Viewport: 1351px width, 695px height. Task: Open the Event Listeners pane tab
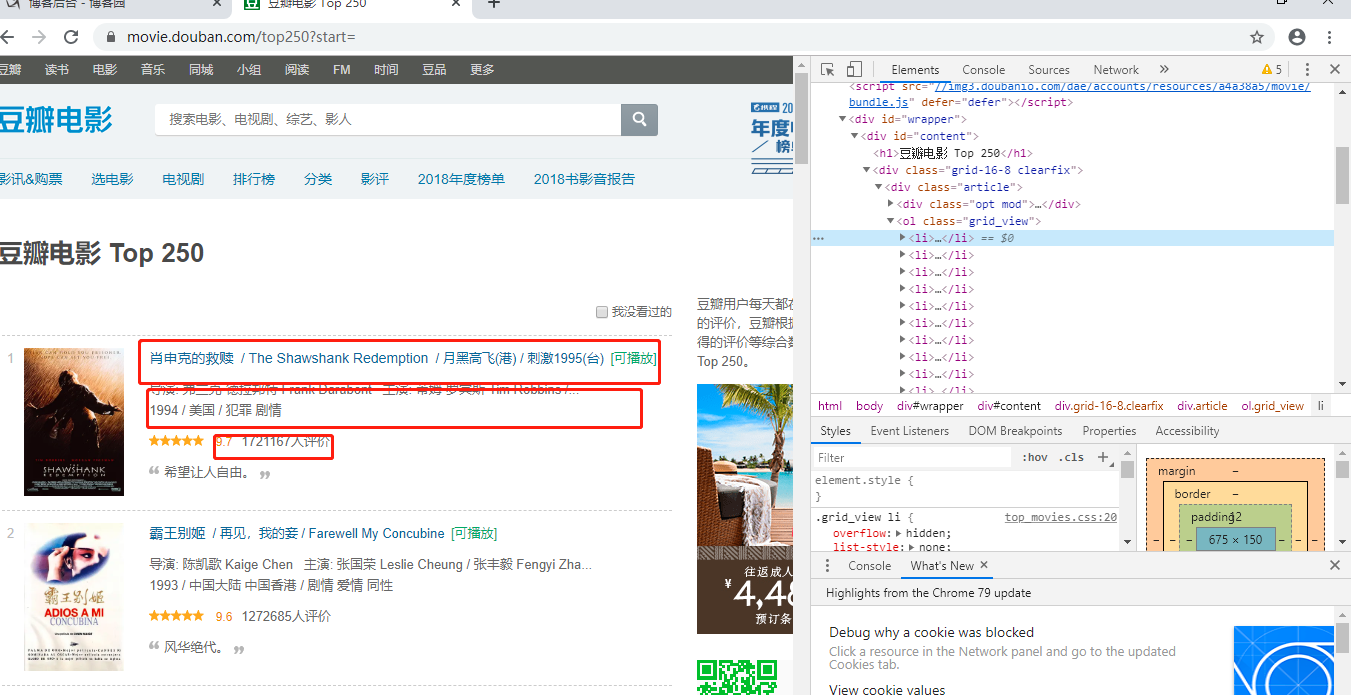pos(910,431)
